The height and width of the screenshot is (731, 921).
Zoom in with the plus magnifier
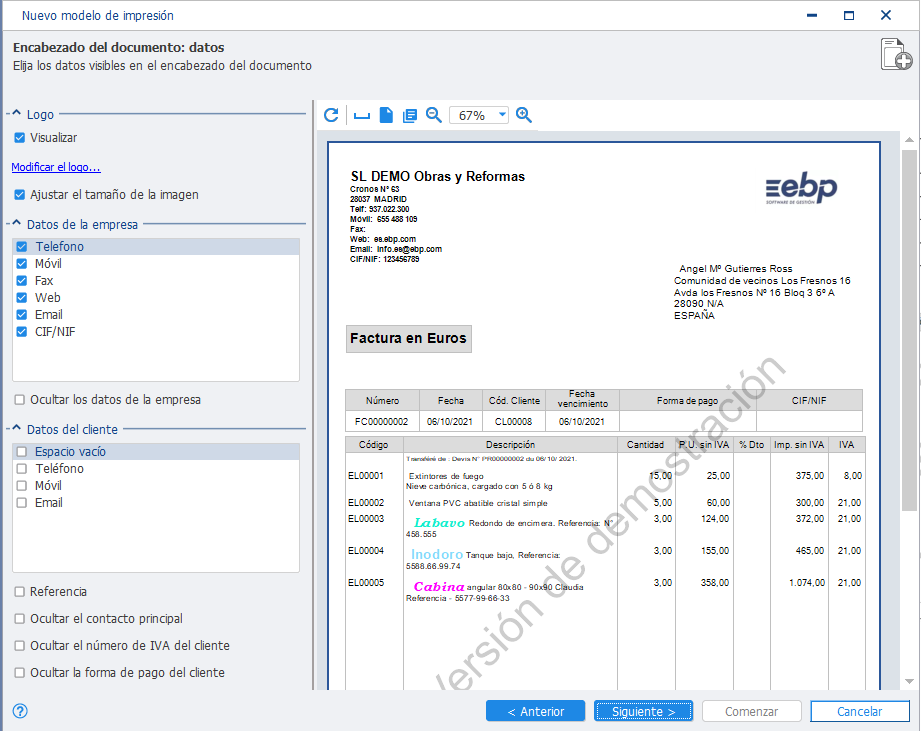pos(523,115)
